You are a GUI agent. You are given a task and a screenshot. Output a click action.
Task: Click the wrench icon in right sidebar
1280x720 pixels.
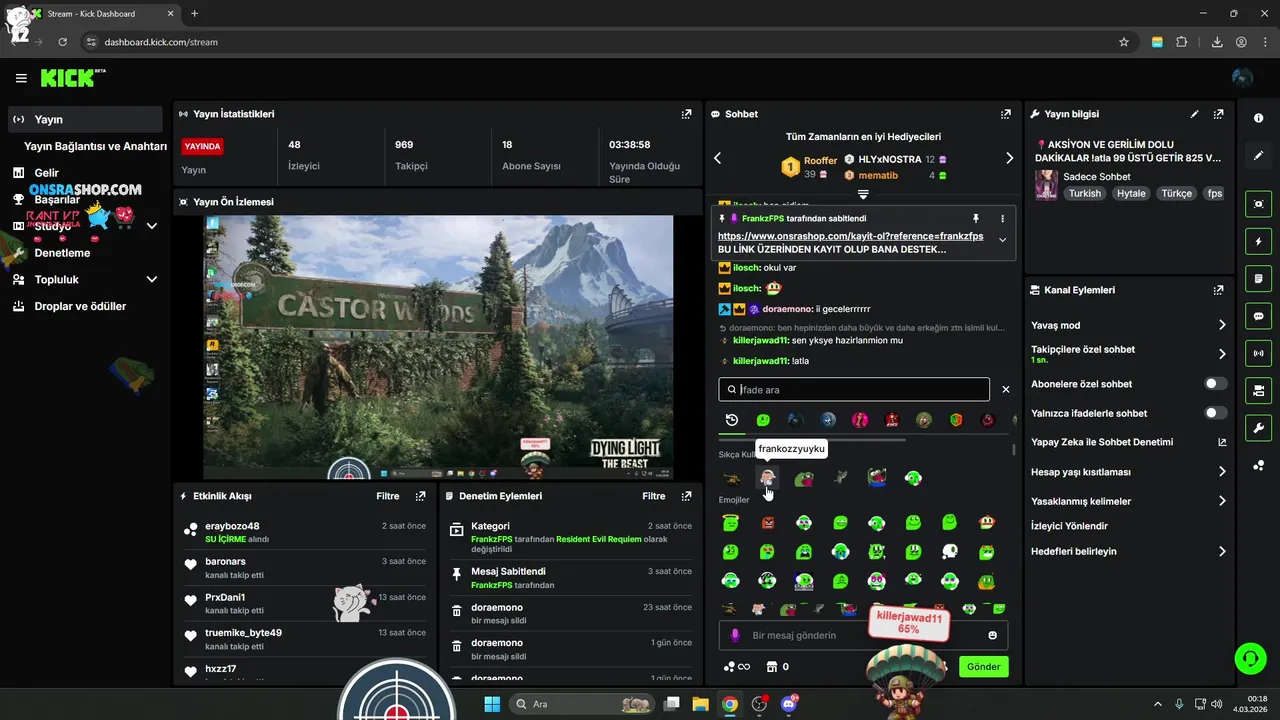(1258, 428)
